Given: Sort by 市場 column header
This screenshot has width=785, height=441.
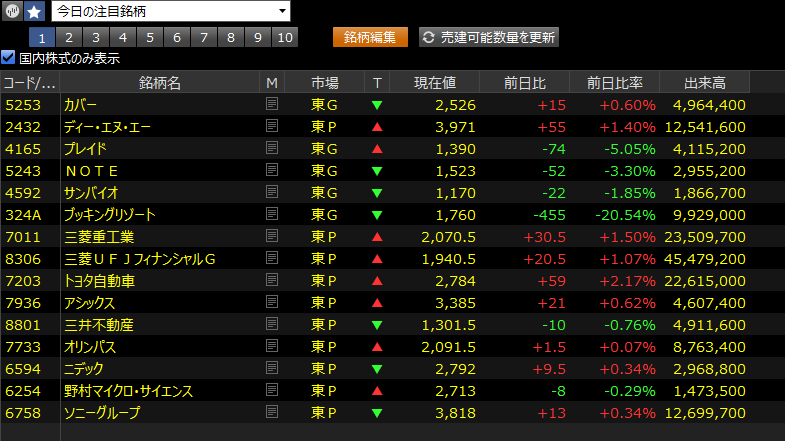Looking at the screenshot, I should pyautogui.click(x=324, y=83).
